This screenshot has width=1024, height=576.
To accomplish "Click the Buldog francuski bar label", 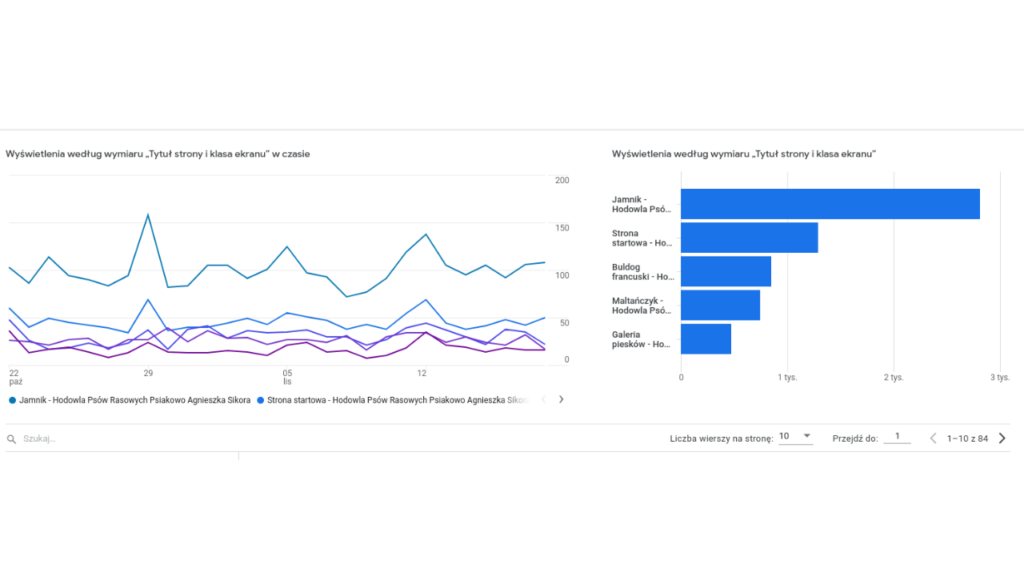I will (642, 272).
